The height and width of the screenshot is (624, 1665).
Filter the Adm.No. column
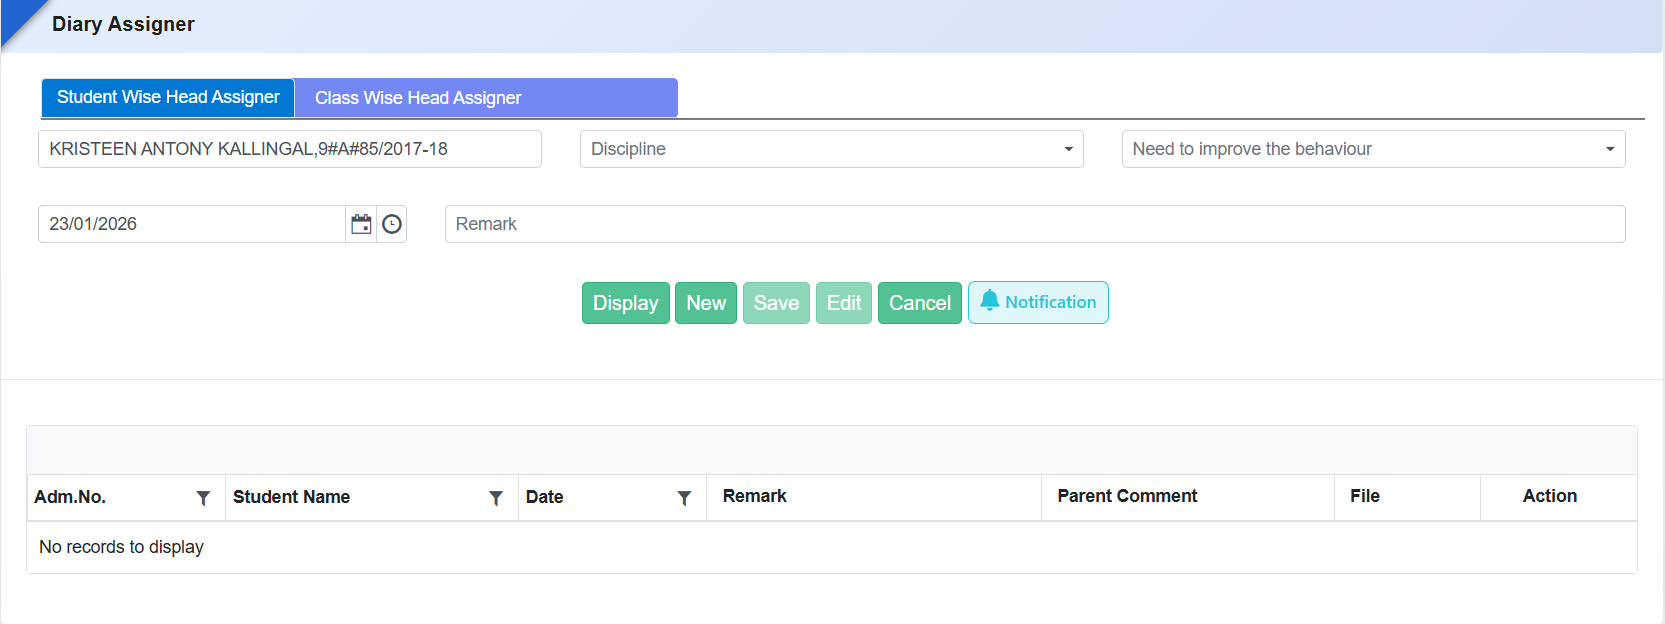[203, 498]
